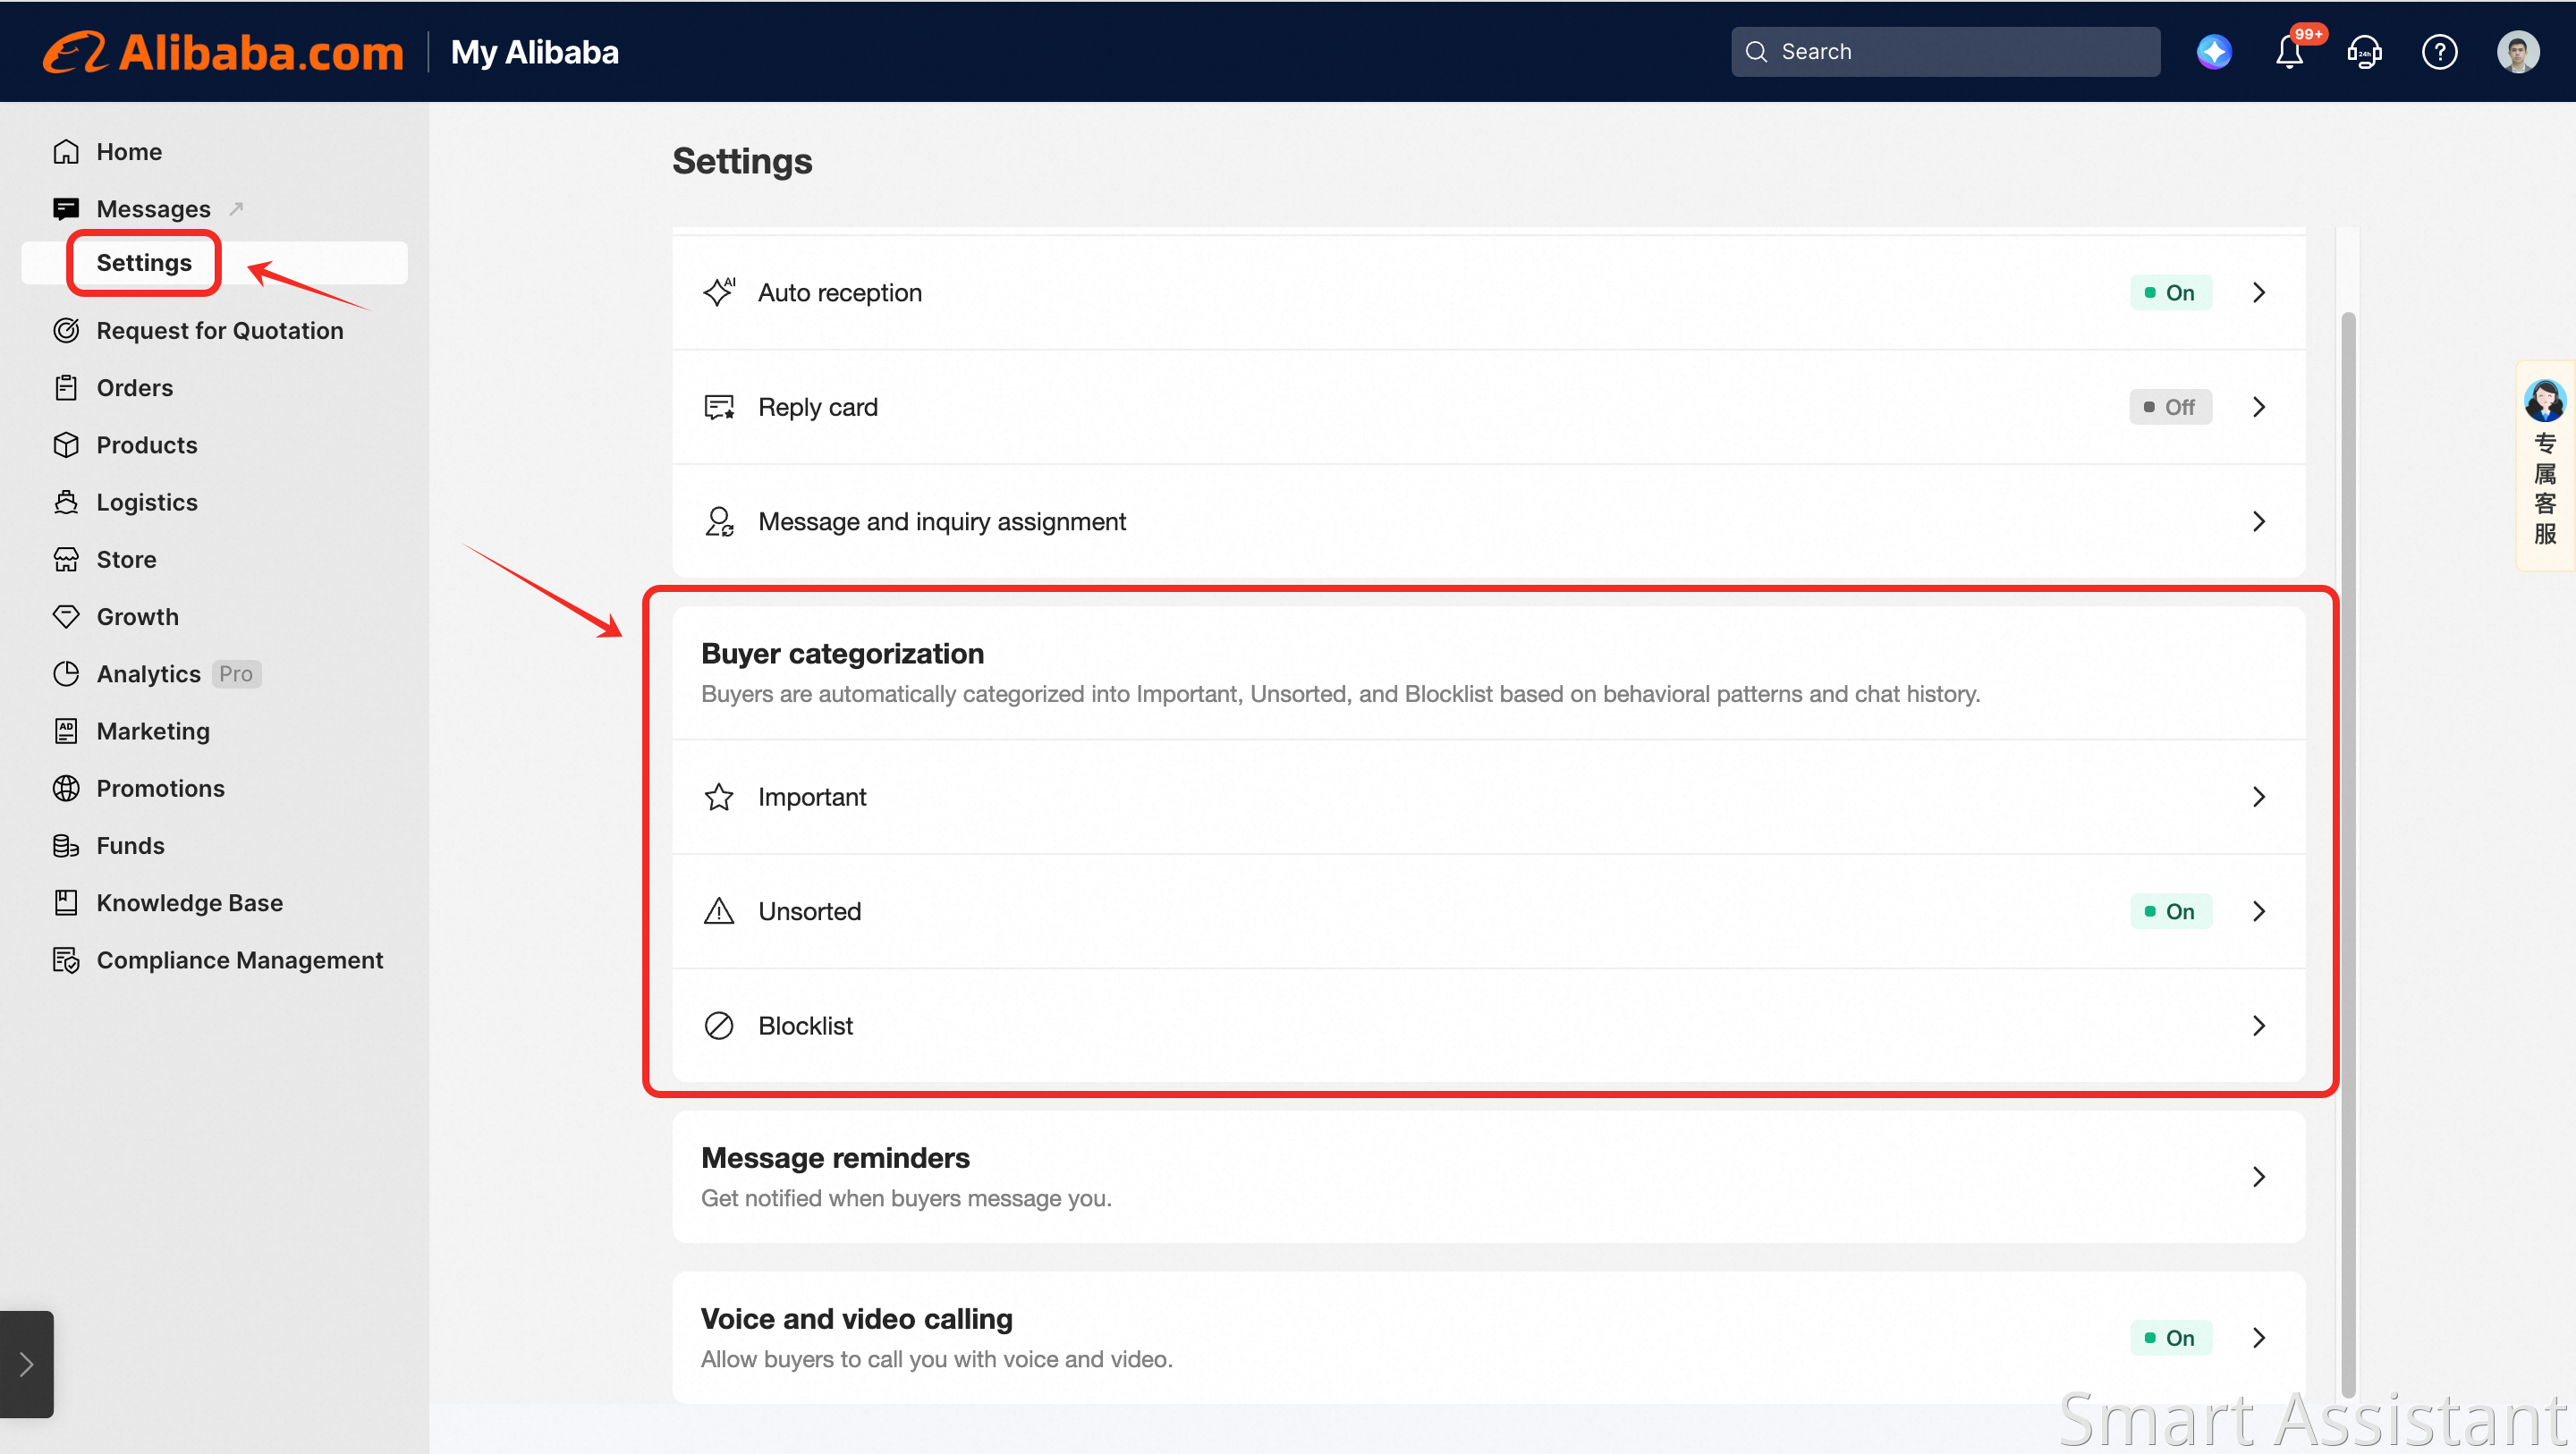The width and height of the screenshot is (2576, 1454).
Task: Open Messages in the sidebar
Action: [154, 209]
